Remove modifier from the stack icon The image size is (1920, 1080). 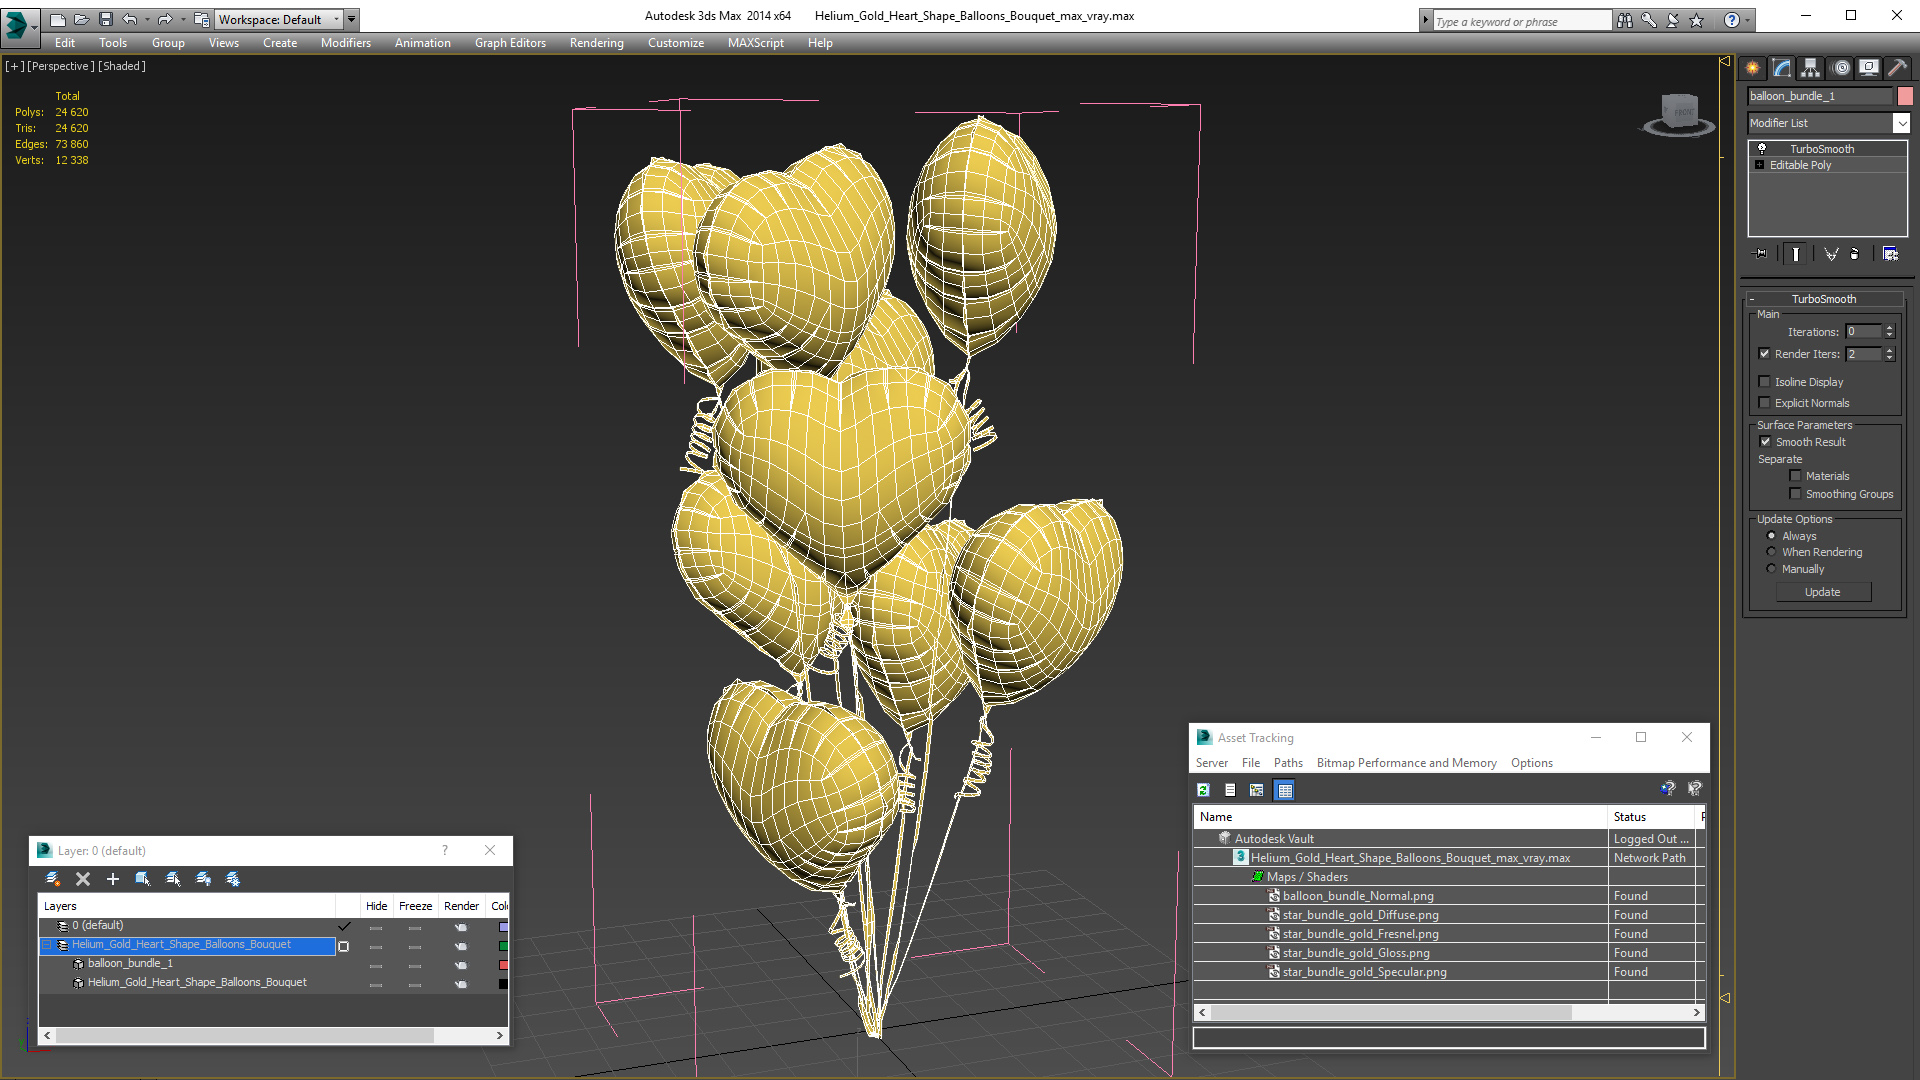1855,254
